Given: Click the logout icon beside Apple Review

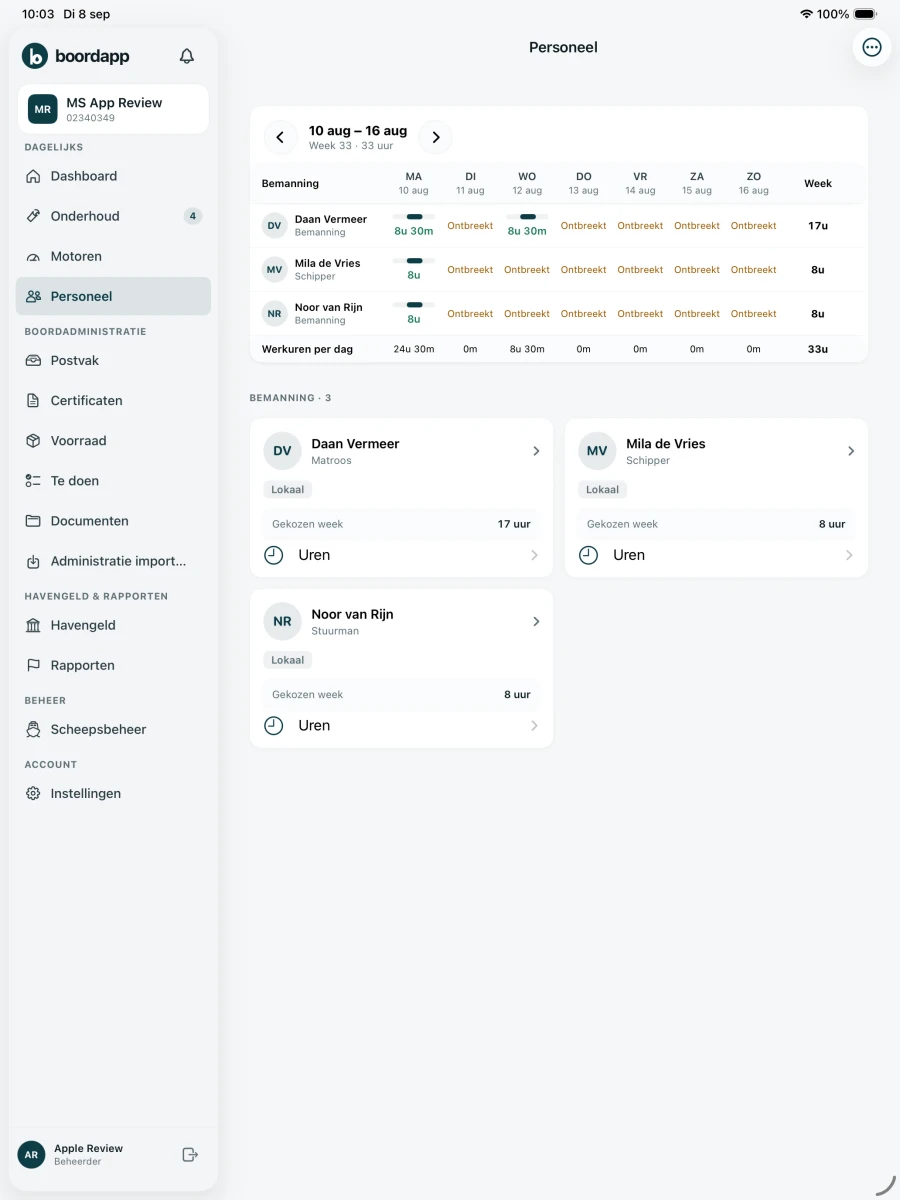Looking at the screenshot, I should [x=190, y=1155].
